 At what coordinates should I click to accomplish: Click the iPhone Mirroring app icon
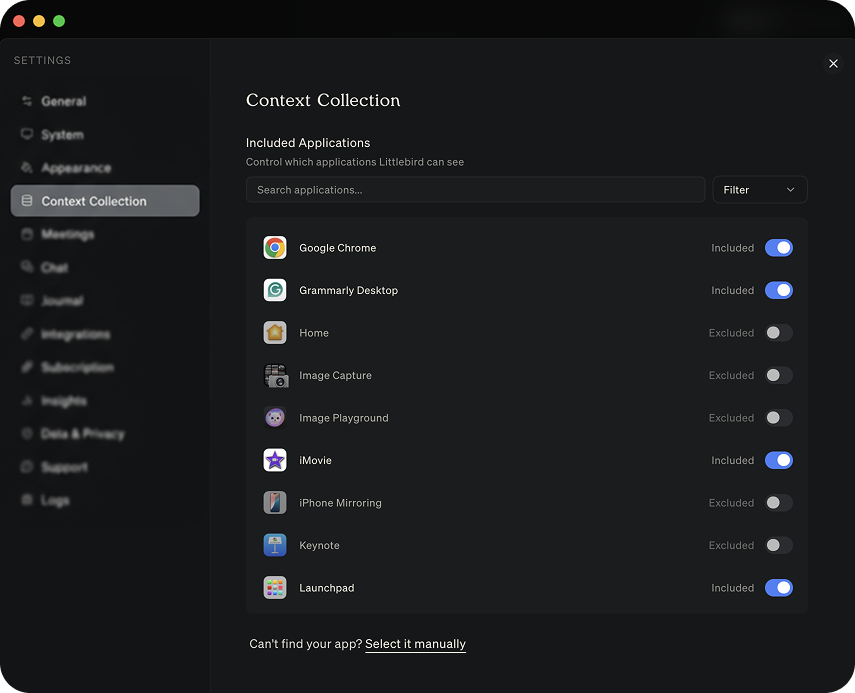274,502
